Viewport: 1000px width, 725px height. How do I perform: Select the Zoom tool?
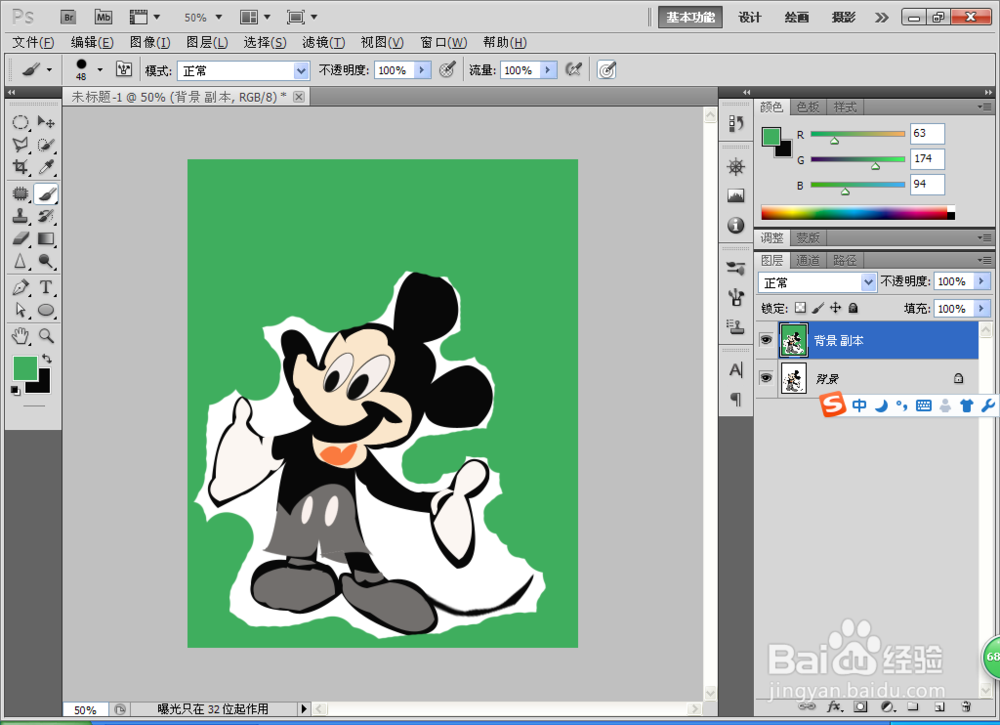[46, 335]
